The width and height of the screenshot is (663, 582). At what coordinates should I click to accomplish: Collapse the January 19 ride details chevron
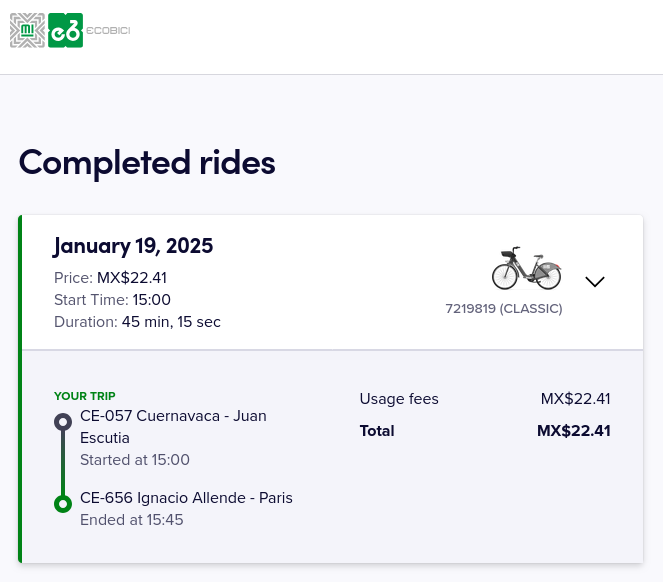pyautogui.click(x=595, y=282)
